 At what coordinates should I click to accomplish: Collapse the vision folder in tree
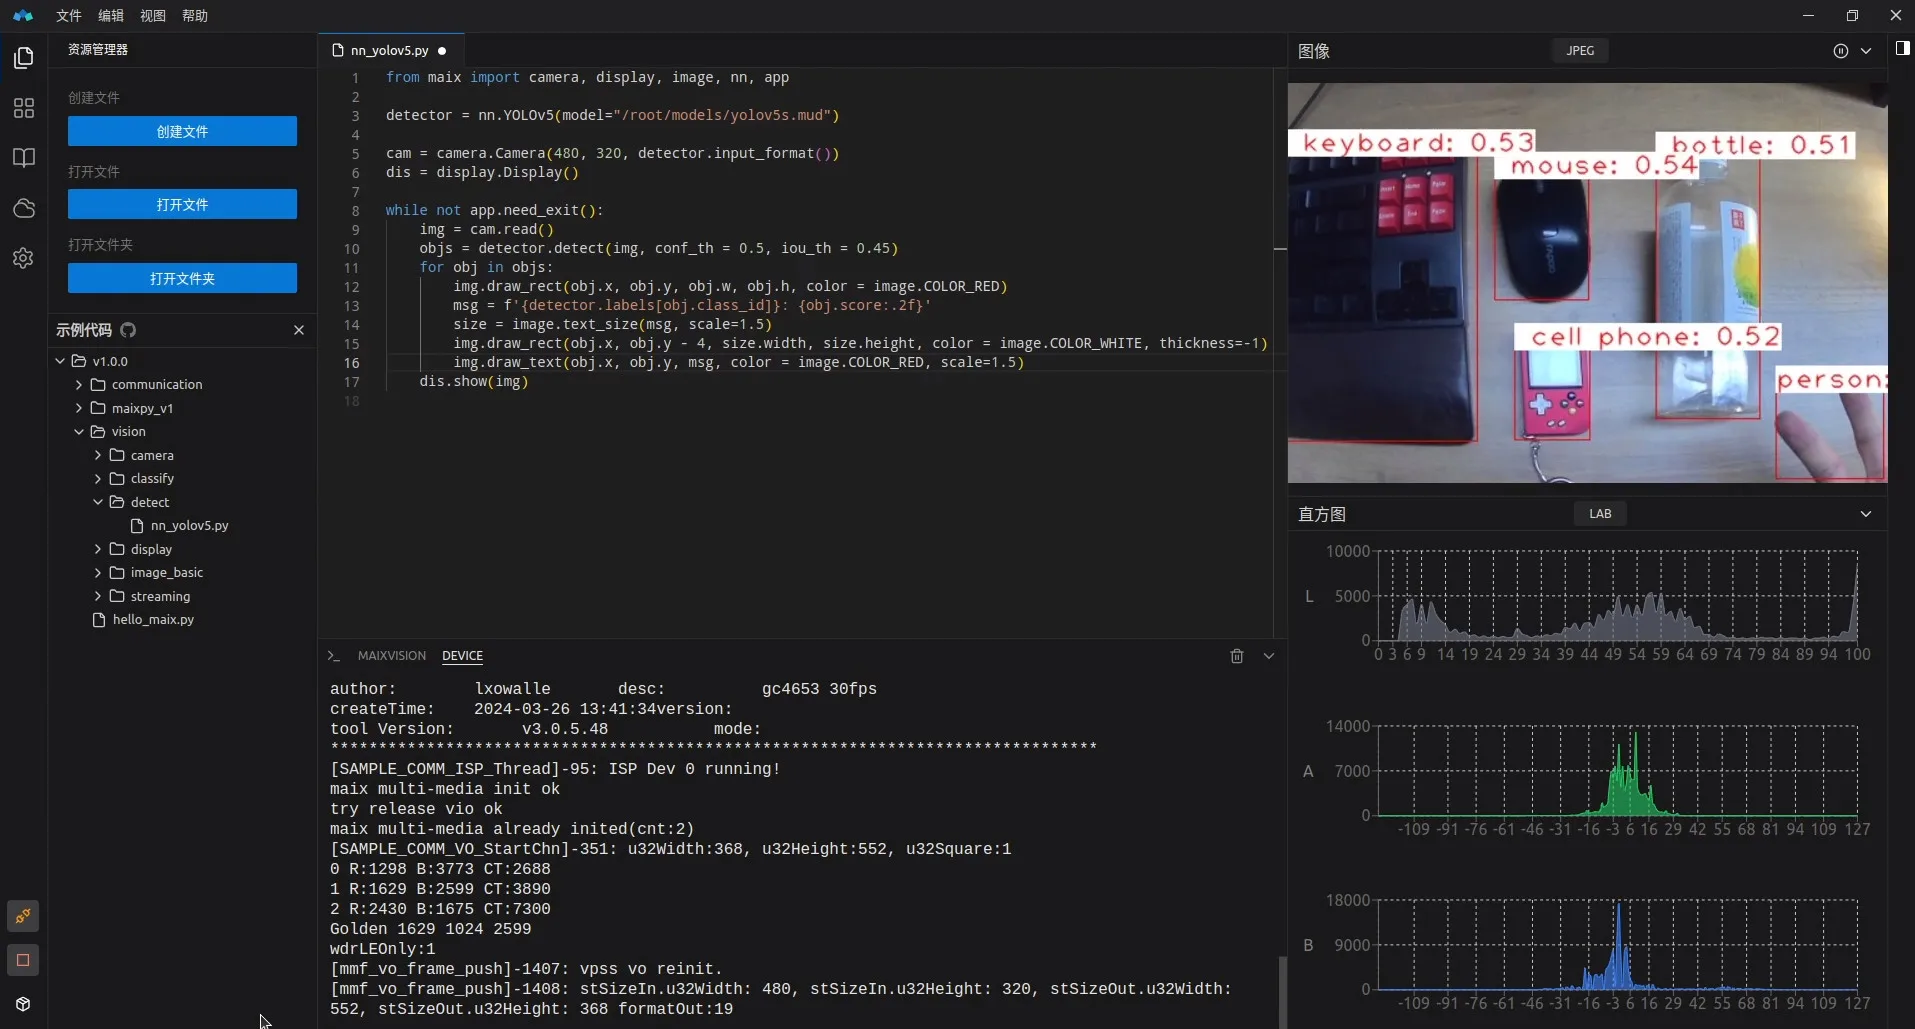[128, 432]
